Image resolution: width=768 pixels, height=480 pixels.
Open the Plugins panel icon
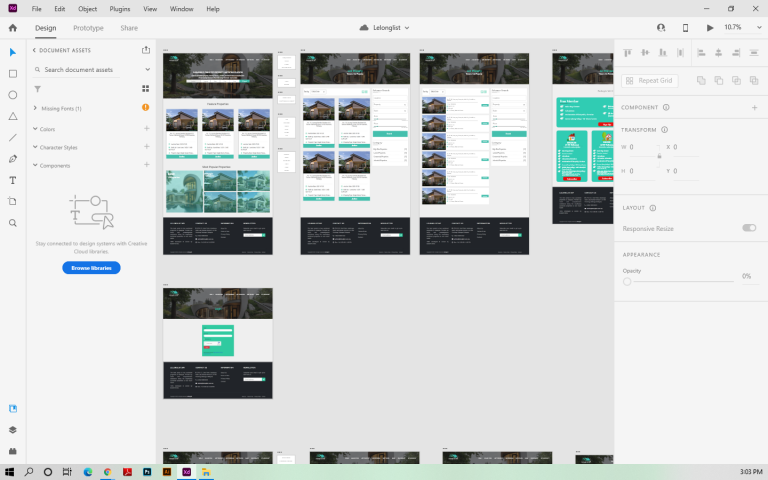click(13, 450)
